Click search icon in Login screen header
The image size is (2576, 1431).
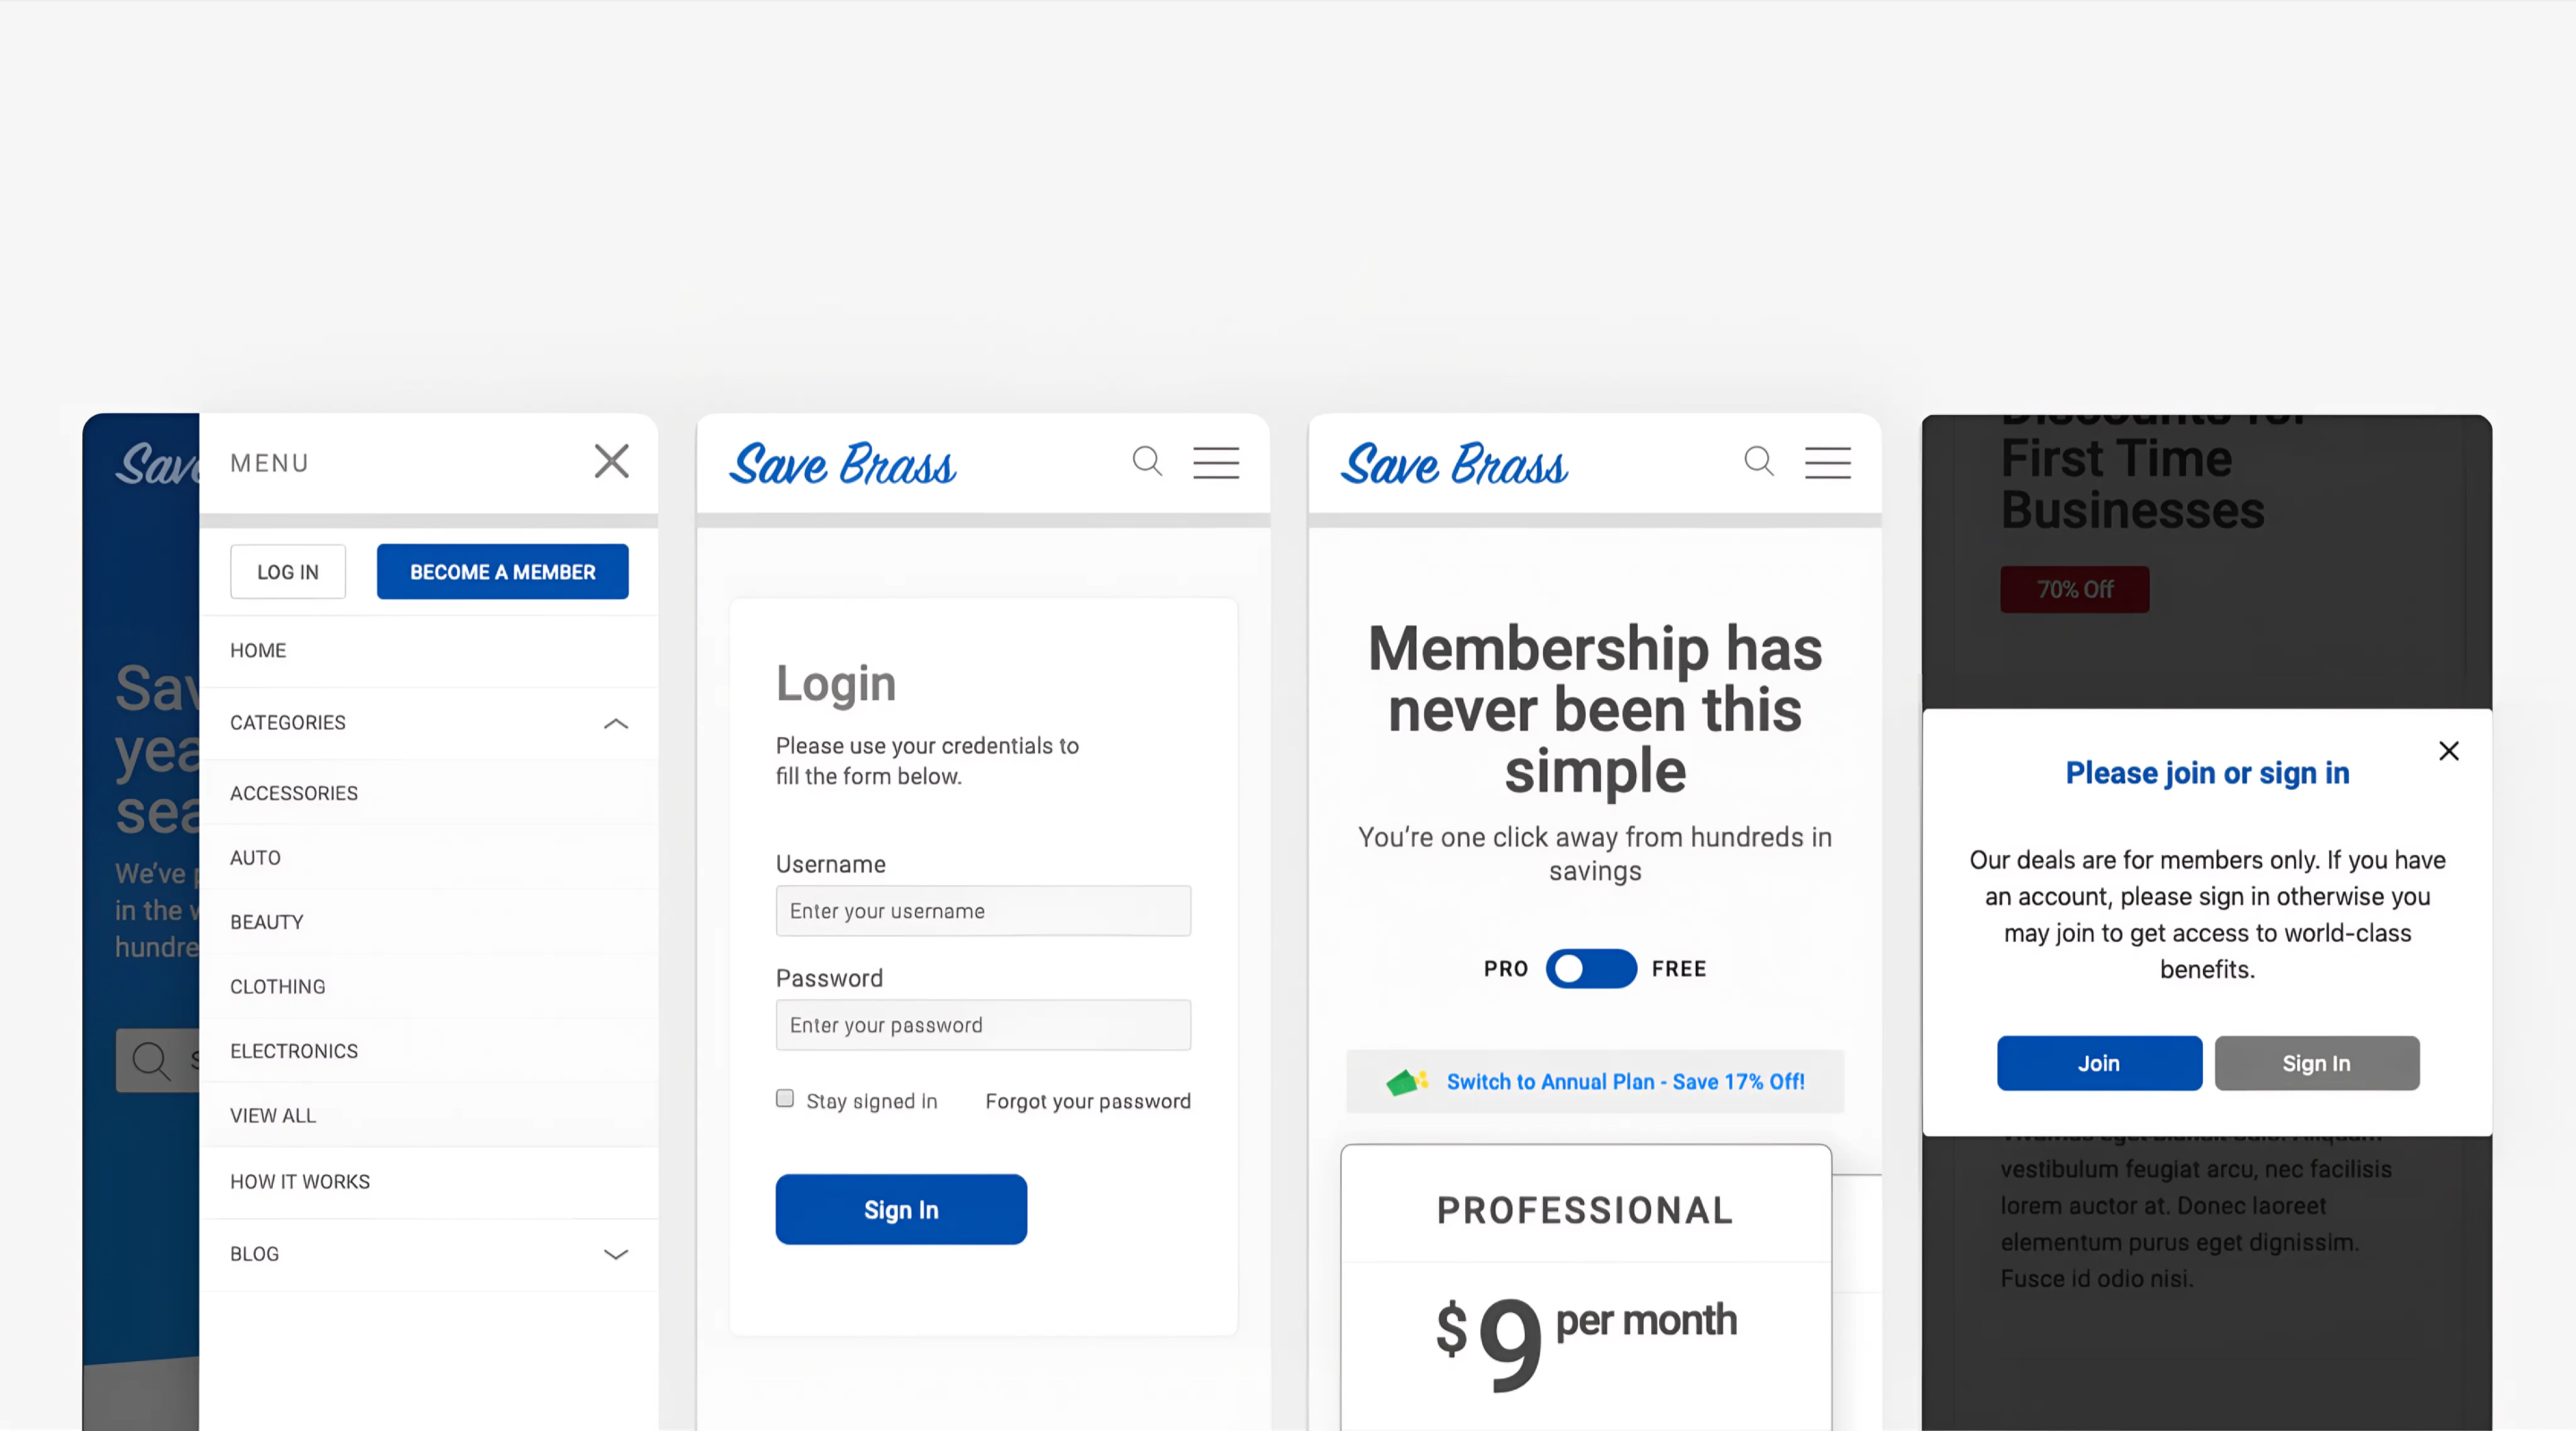click(1147, 461)
